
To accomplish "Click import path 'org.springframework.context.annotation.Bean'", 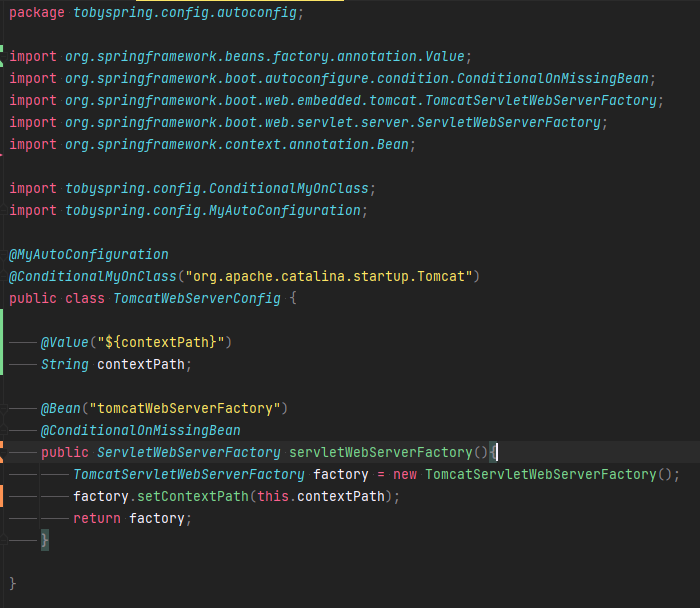I will (x=237, y=144).
